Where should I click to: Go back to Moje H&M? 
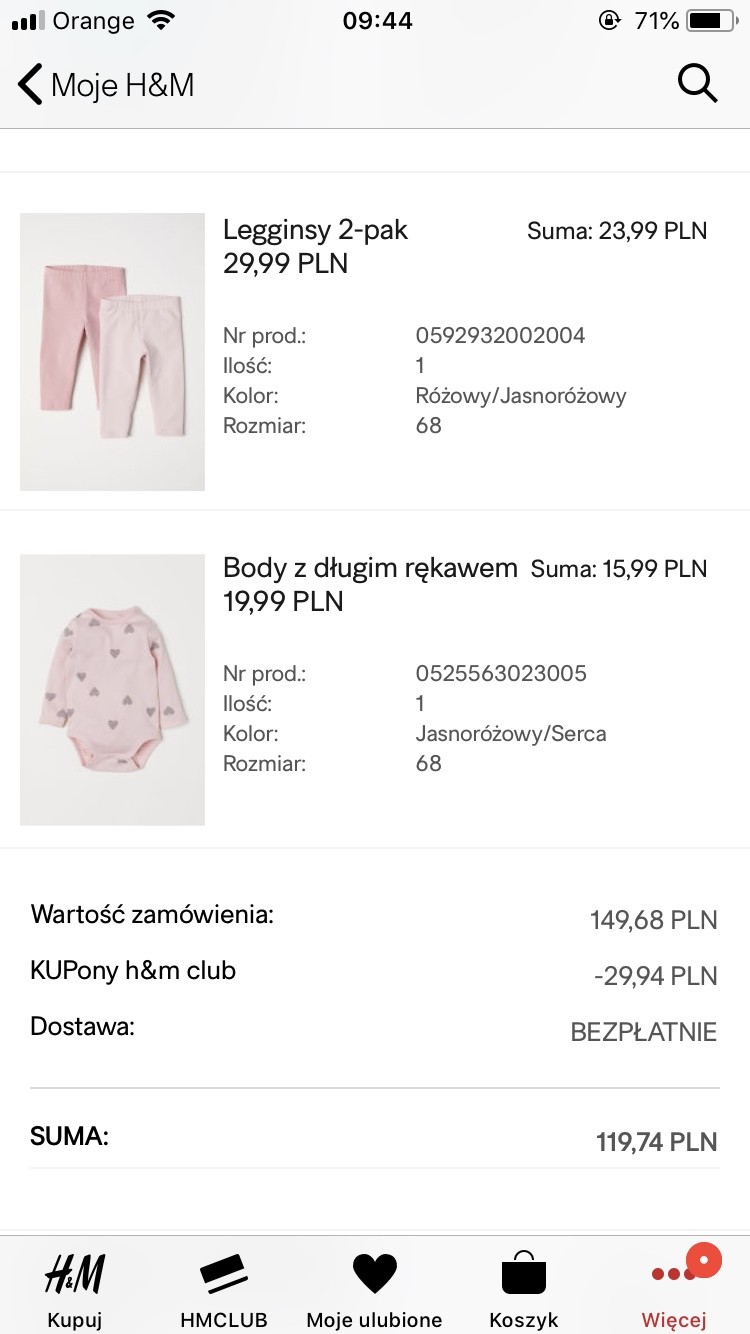[x=122, y=85]
